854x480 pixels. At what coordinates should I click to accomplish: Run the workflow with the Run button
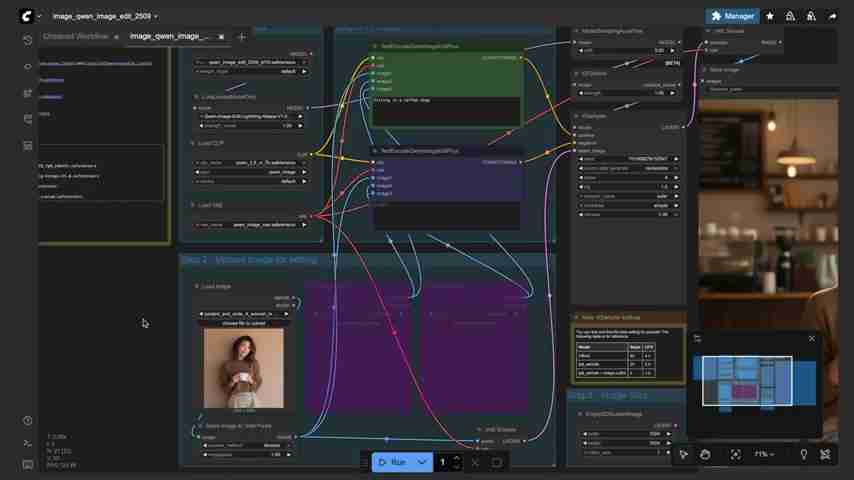tap(393, 462)
